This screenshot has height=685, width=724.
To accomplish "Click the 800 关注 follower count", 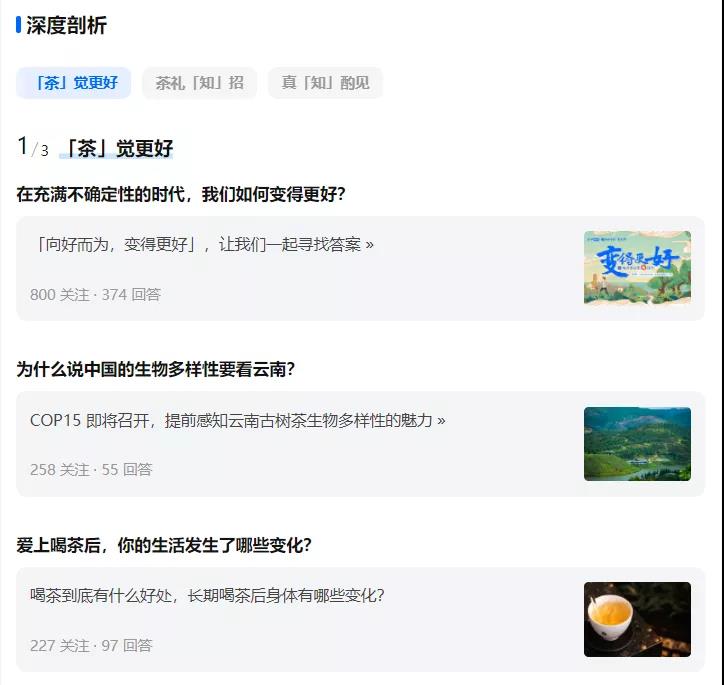I will (59, 295).
